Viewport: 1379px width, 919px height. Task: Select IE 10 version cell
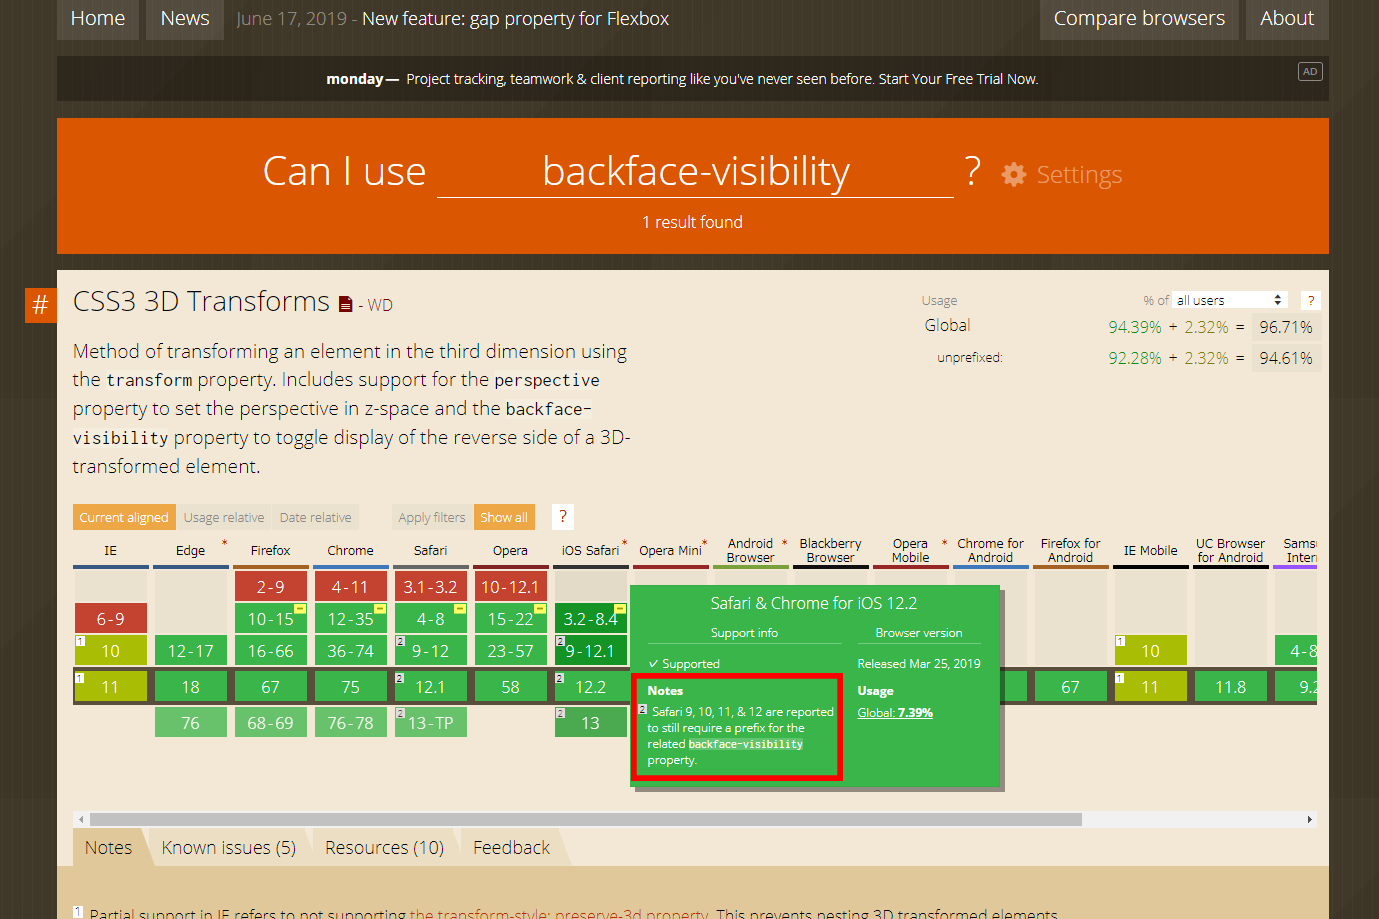(x=111, y=651)
